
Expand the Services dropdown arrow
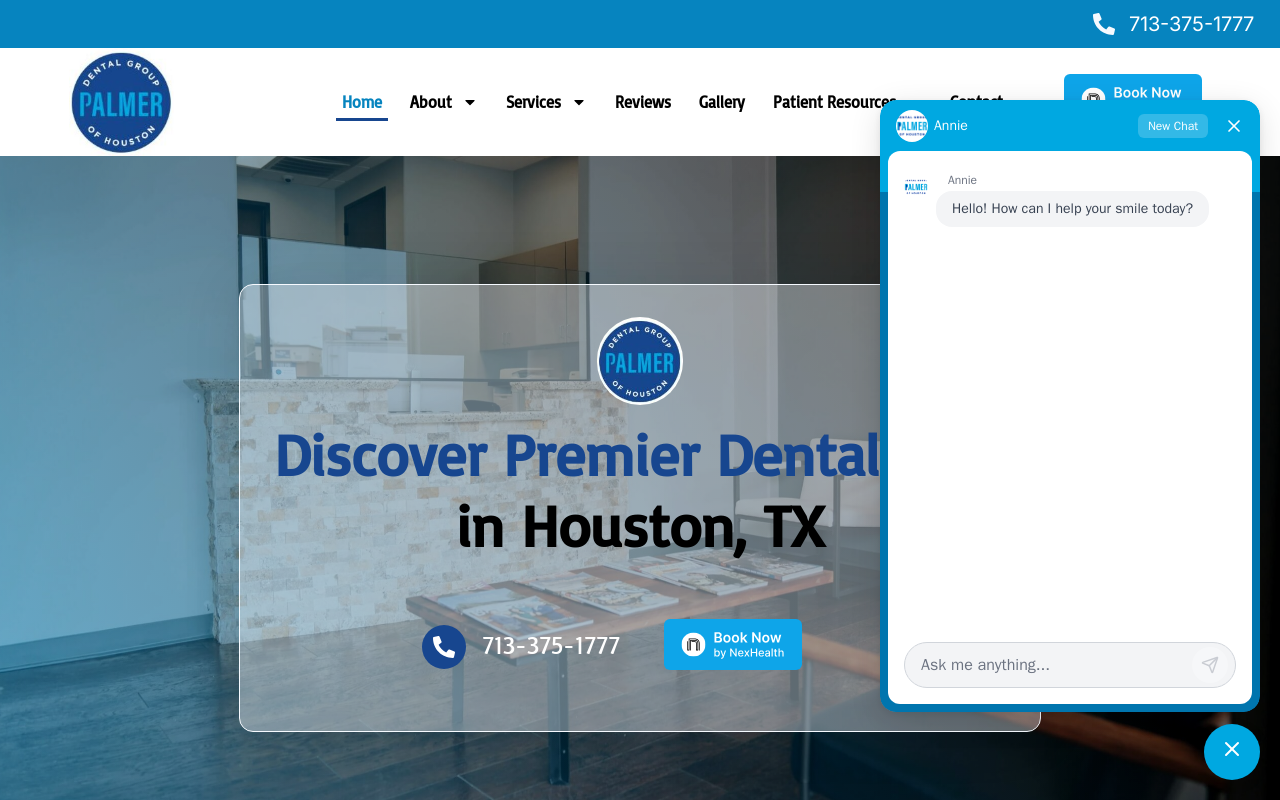(x=579, y=102)
